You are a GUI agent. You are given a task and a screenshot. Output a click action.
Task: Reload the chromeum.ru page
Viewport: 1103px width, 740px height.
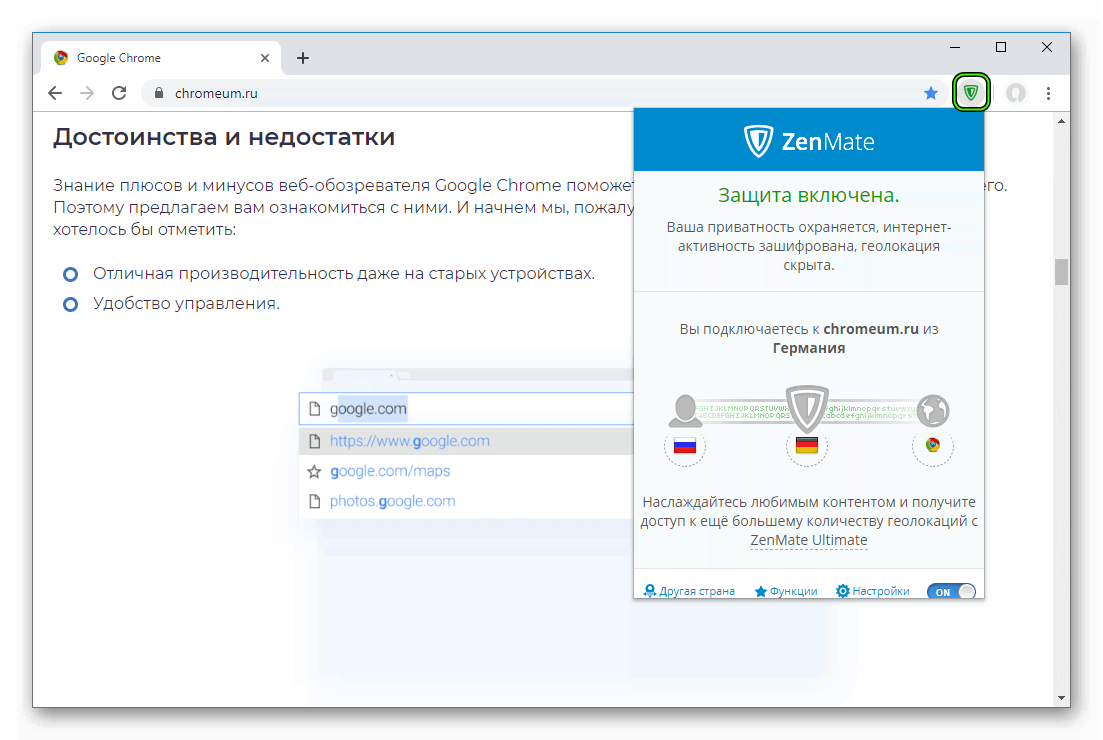coord(119,93)
